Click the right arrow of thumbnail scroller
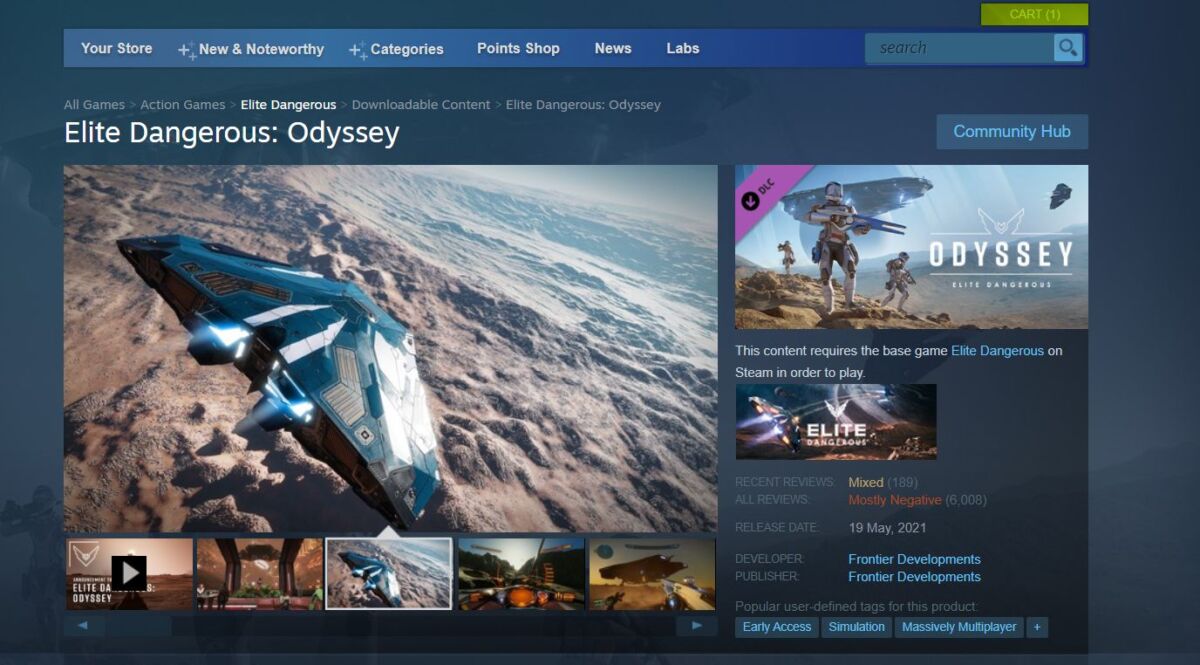This screenshot has height=665, width=1200. click(696, 626)
